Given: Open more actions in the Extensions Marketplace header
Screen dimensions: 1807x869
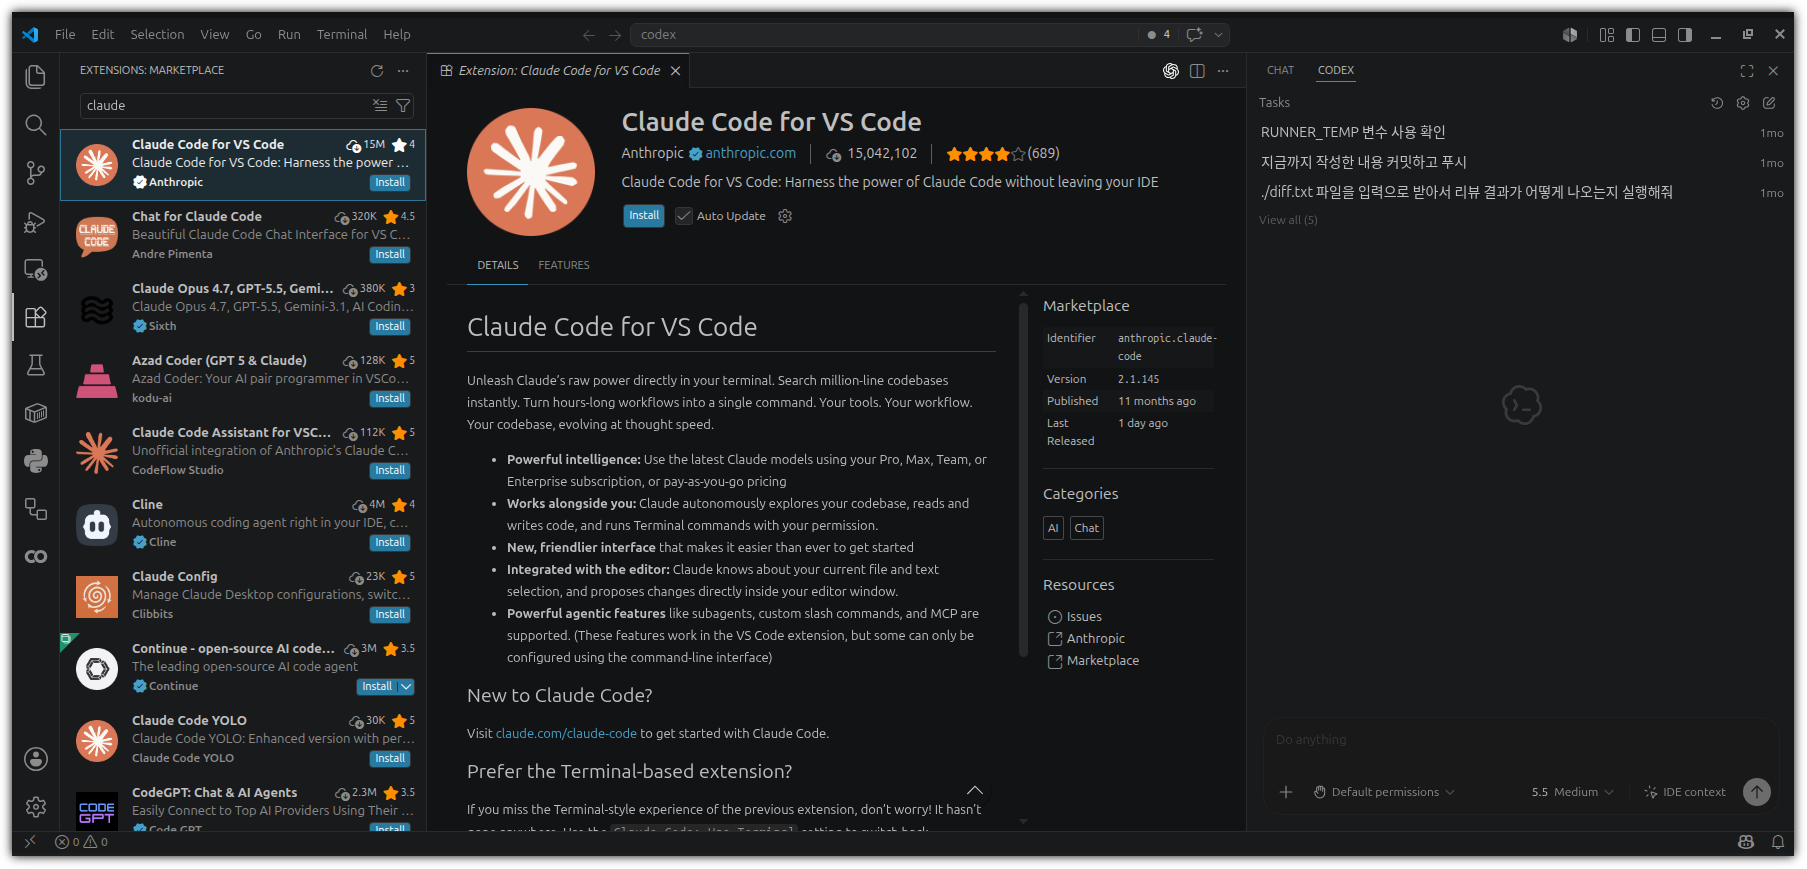Looking at the screenshot, I should tap(403, 71).
